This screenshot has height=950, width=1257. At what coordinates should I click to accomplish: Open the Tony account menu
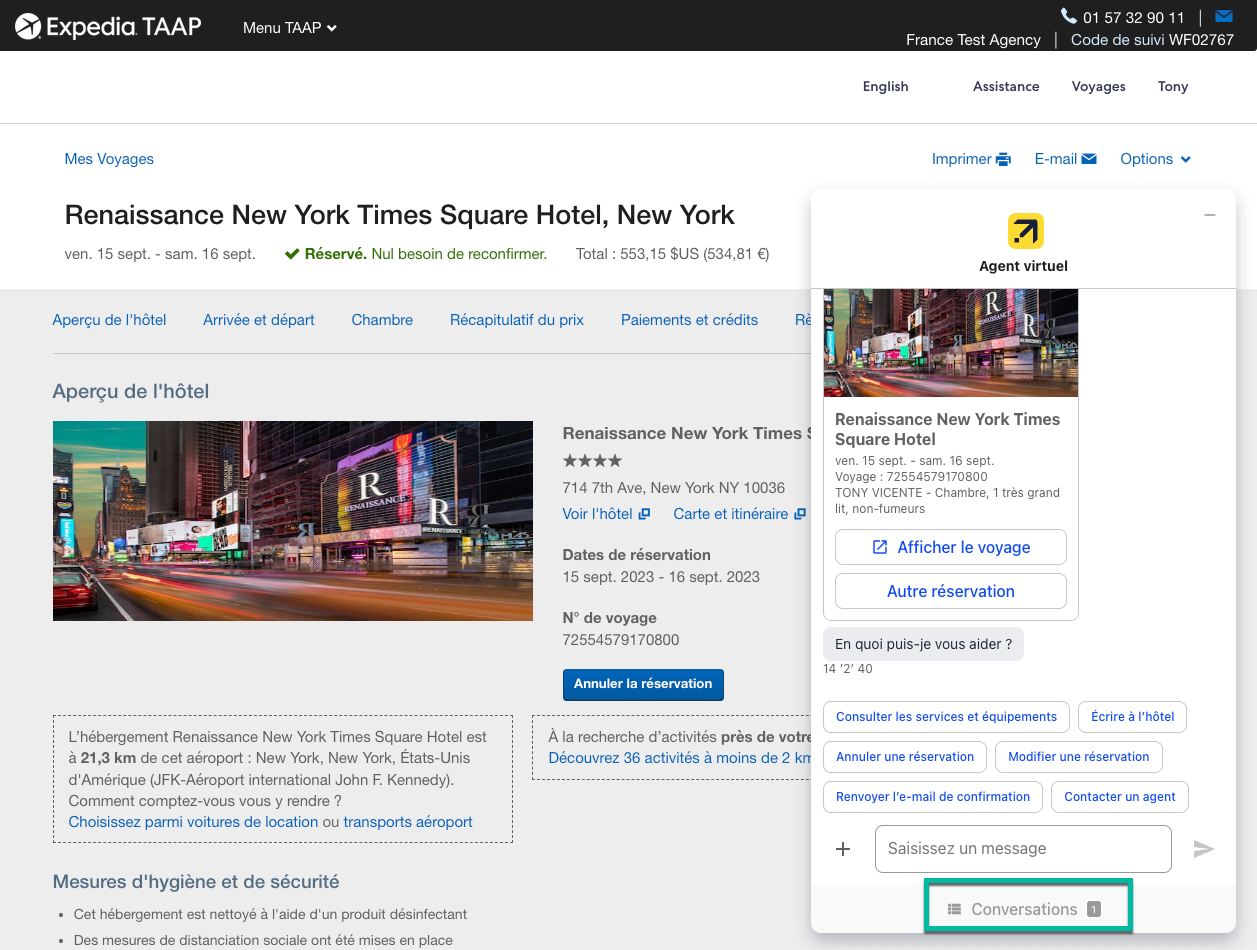click(x=1173, y=86)
